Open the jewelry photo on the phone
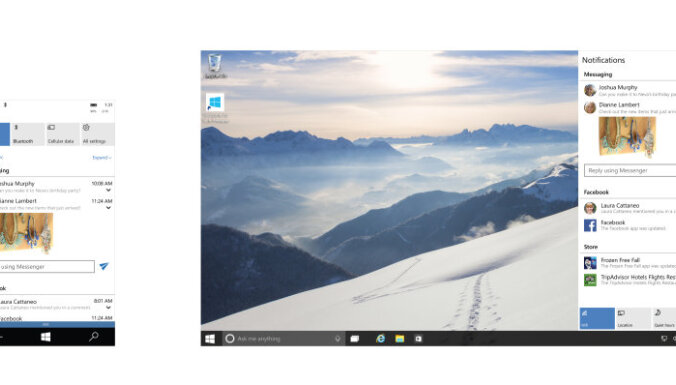The image size is (676, 385). pyautogui.click(x=26, y=233)
